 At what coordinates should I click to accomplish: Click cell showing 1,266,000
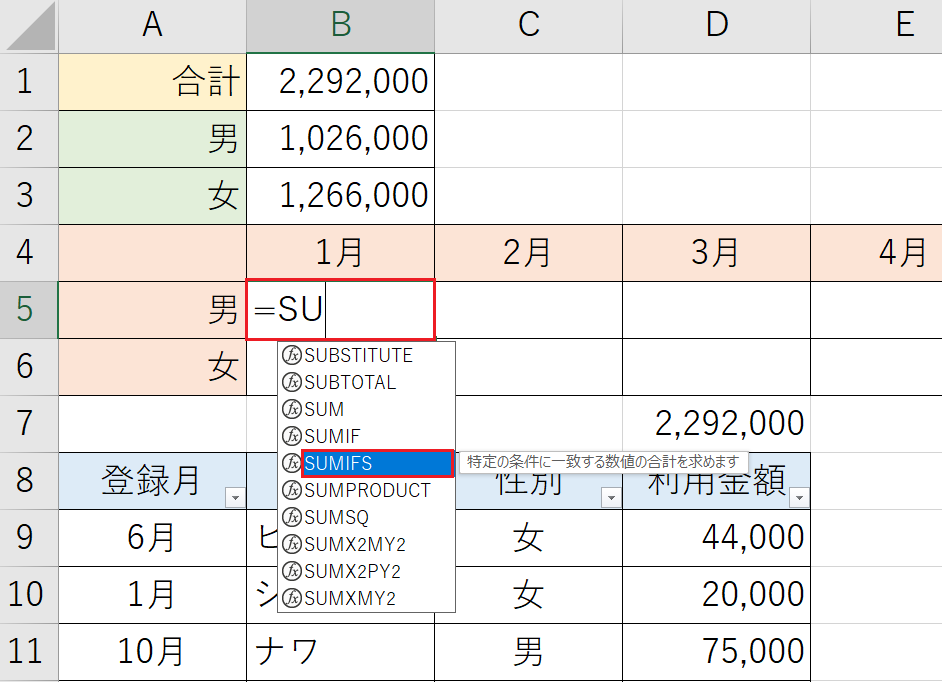[341, 196]
